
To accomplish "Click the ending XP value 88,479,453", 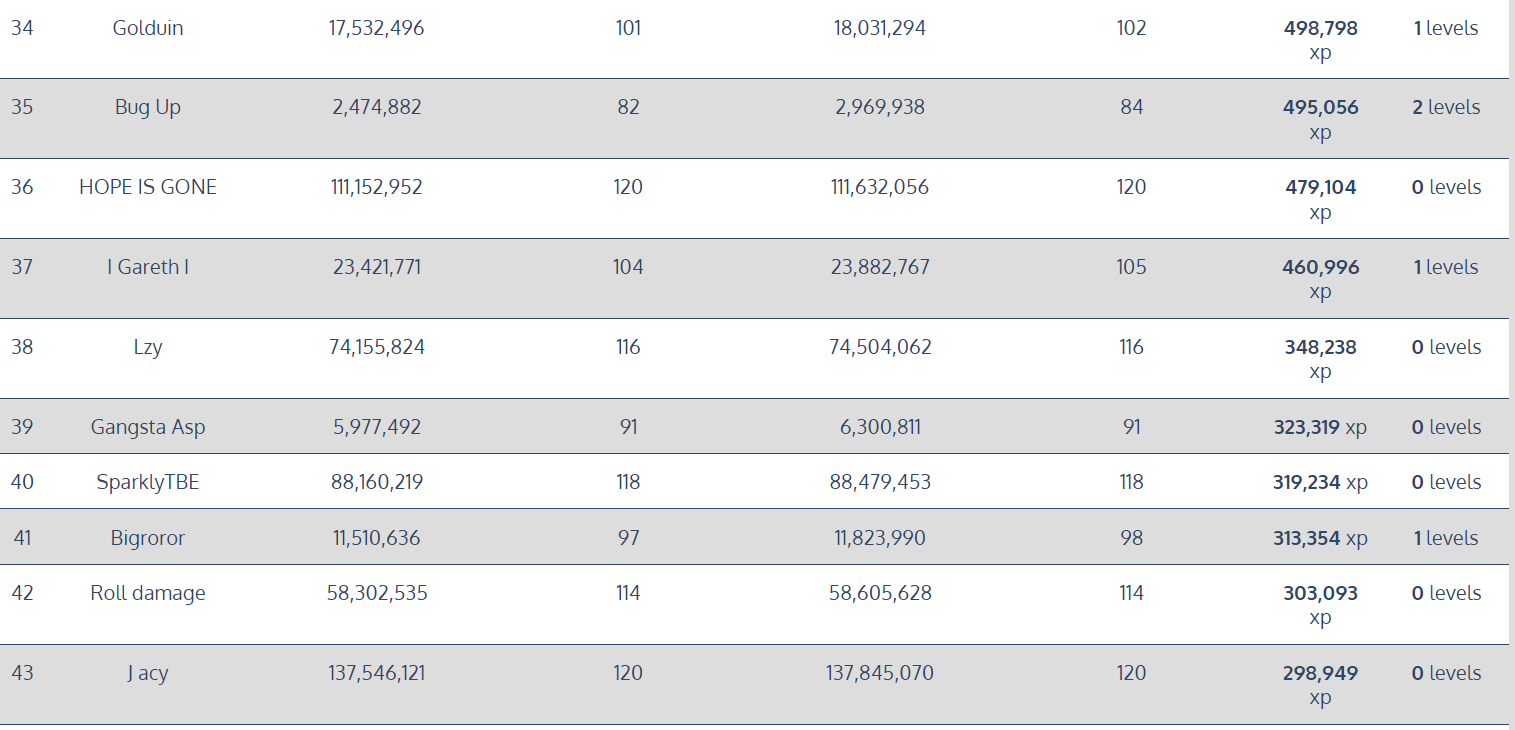I will pyautogui.click(x=880, y=482).
